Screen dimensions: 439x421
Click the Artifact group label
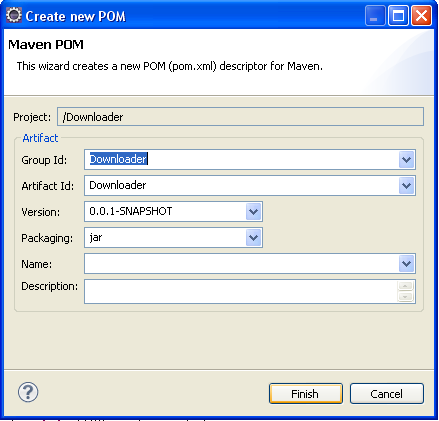[x=40, y=138]
